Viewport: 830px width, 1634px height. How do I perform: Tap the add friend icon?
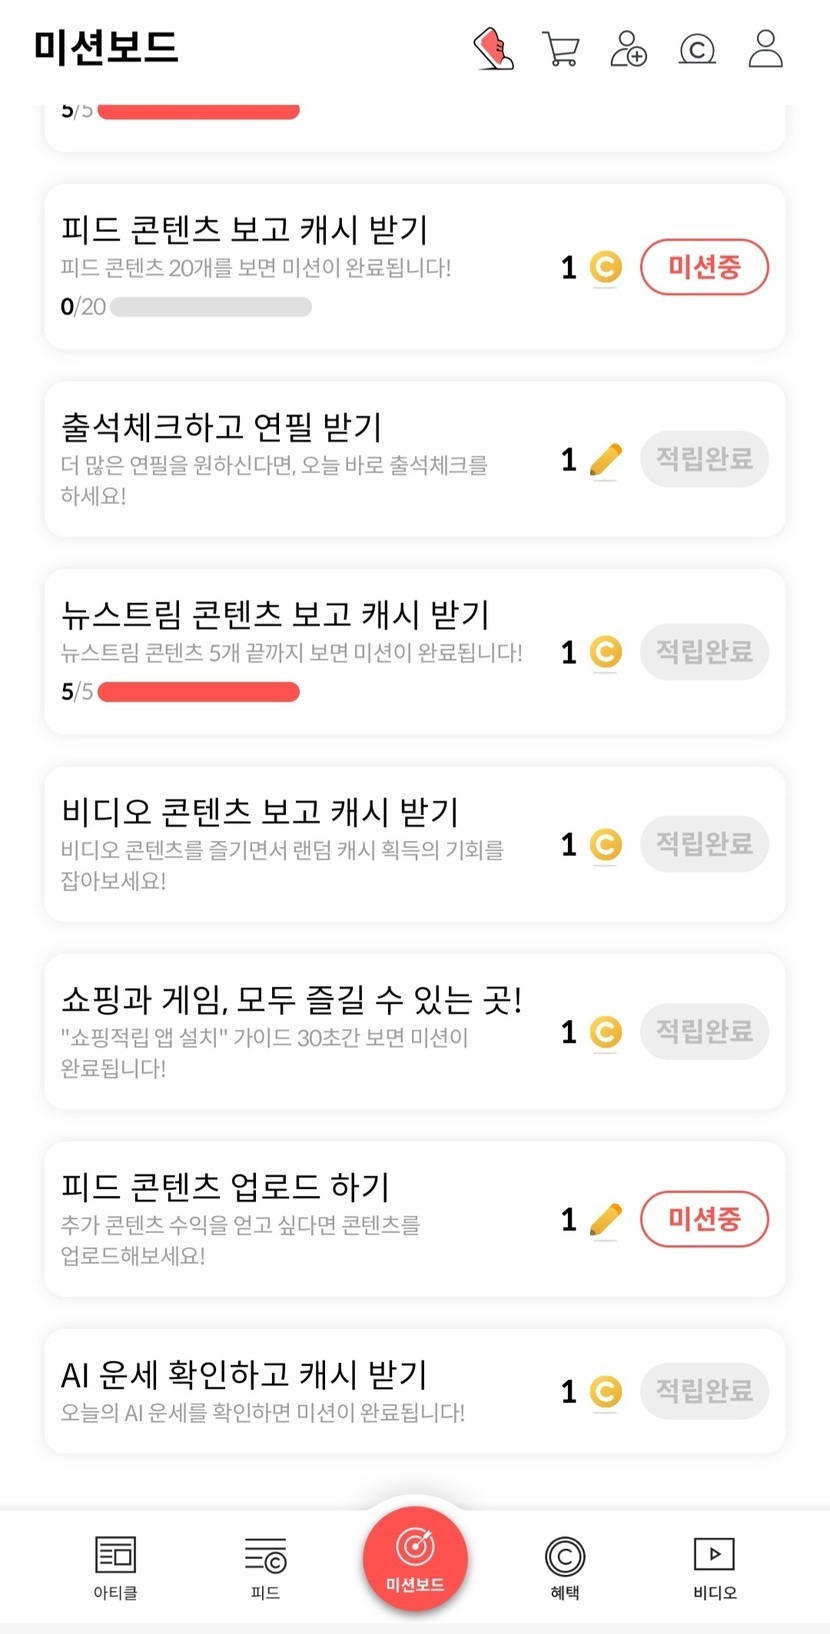pos(628,48)
